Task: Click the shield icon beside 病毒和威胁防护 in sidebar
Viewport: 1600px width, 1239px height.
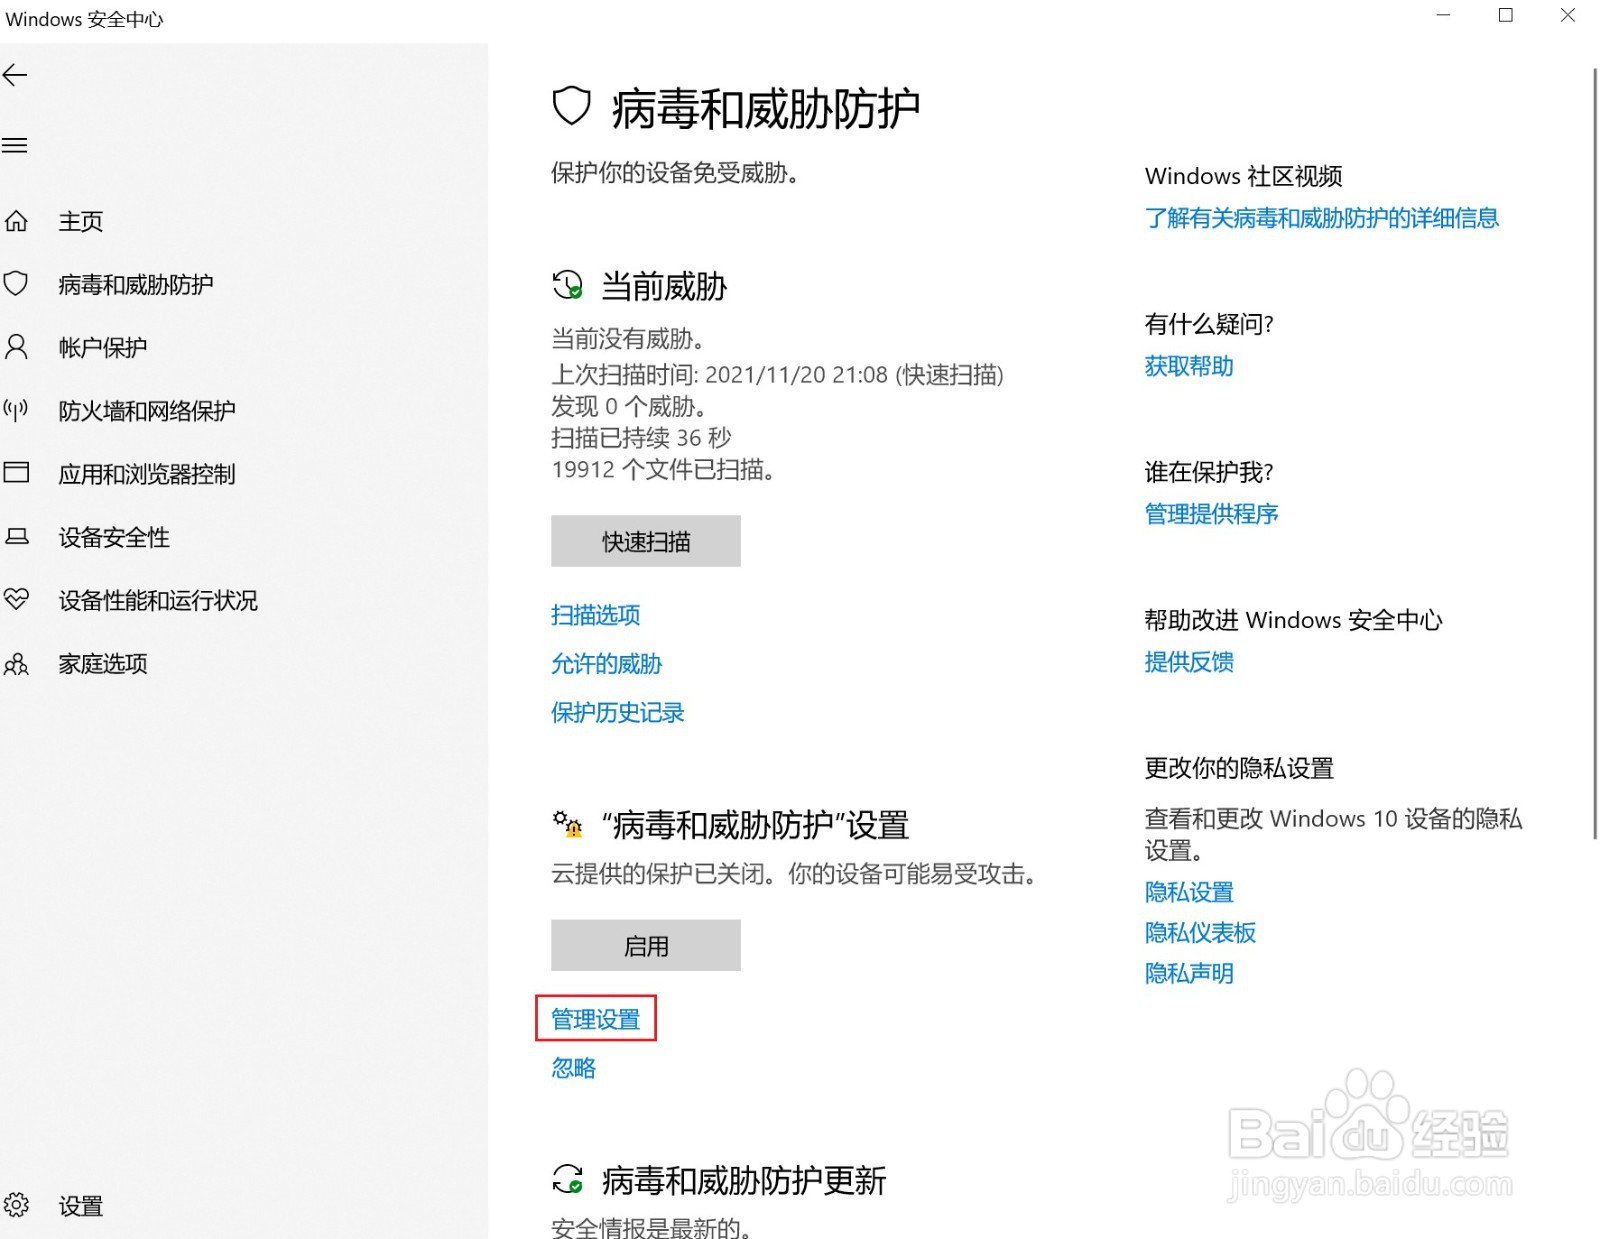Action: 16,284
